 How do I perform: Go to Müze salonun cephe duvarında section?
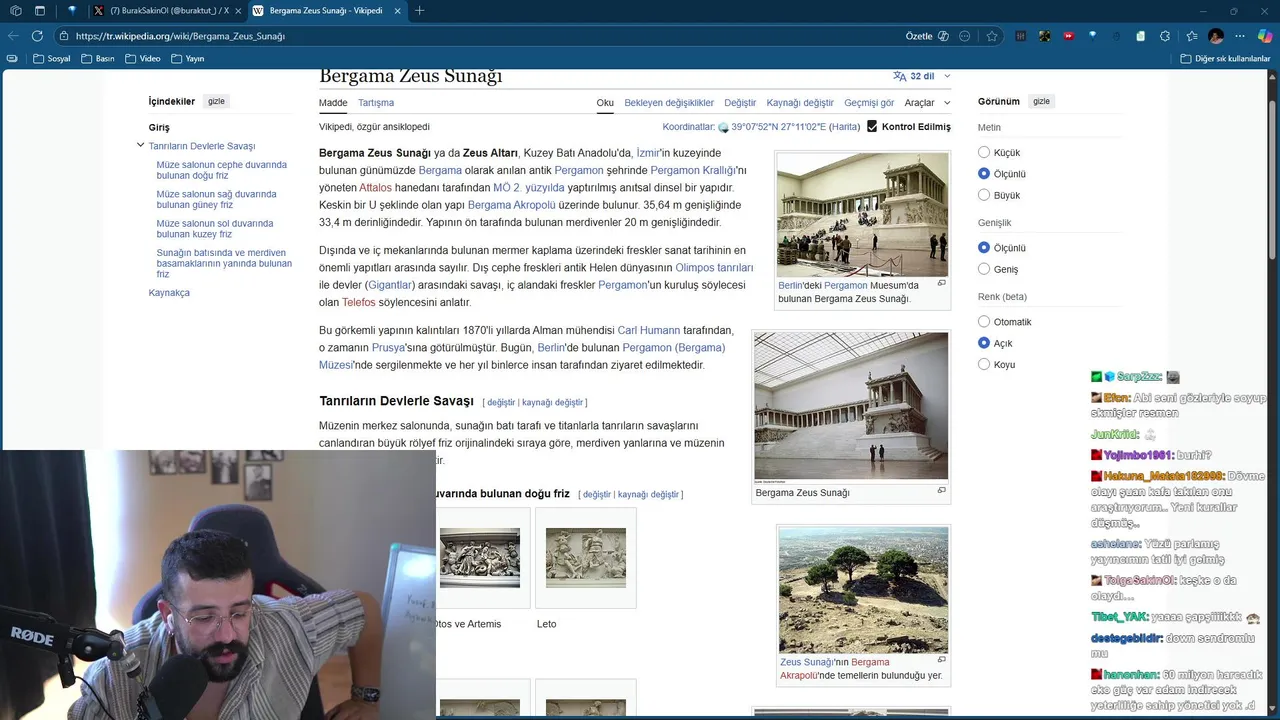coord(221,170)
